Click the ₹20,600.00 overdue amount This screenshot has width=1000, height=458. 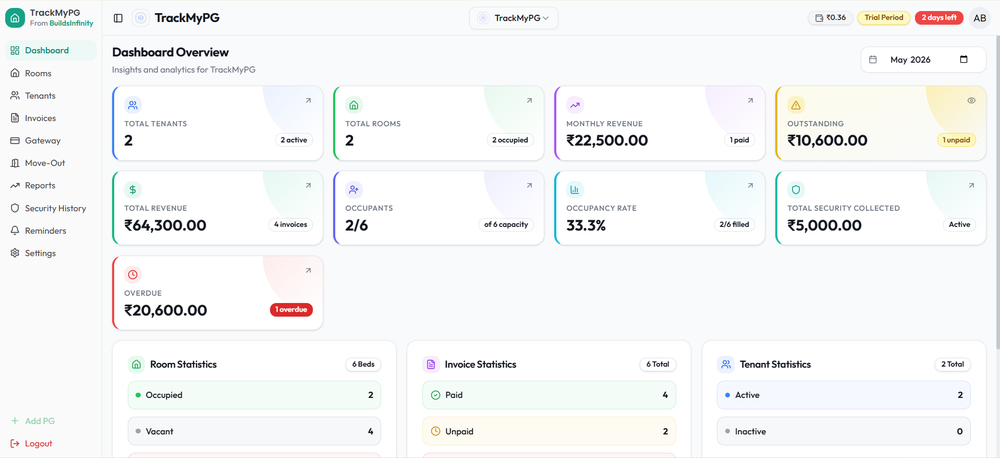(x=166, y=310)
